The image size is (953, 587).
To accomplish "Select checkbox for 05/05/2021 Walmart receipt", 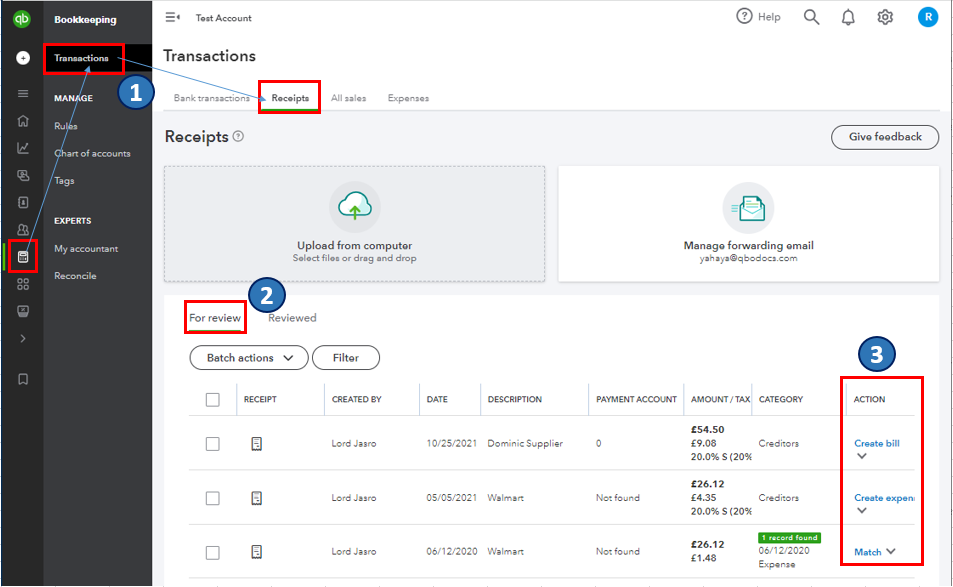I will [212, 498].
